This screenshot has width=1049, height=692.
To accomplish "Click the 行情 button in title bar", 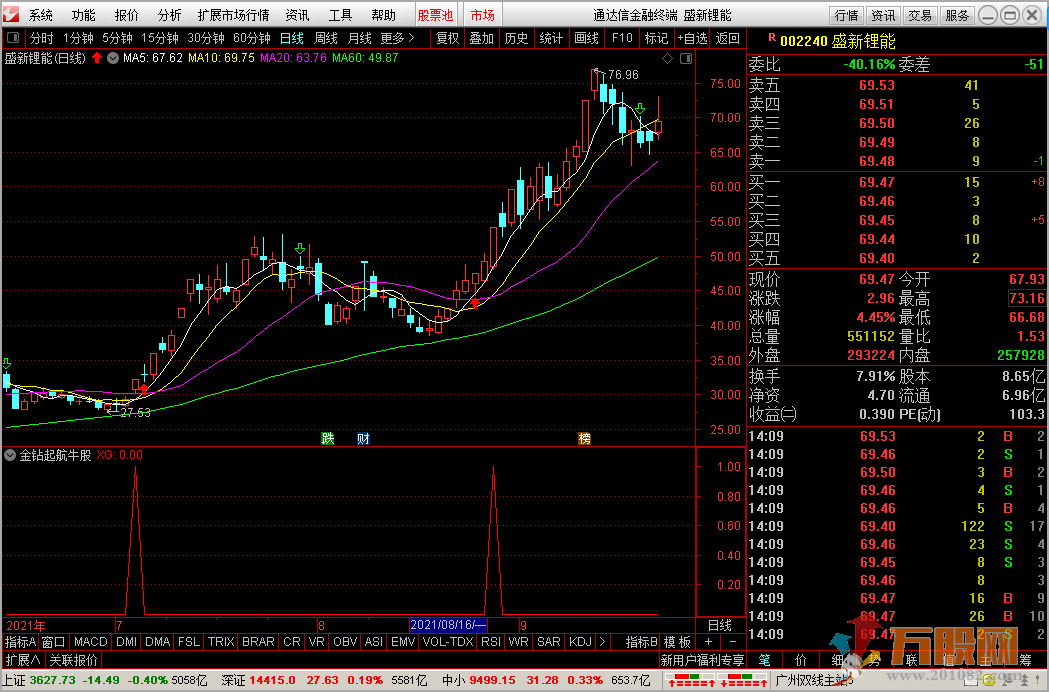I will tap(846, 15).
